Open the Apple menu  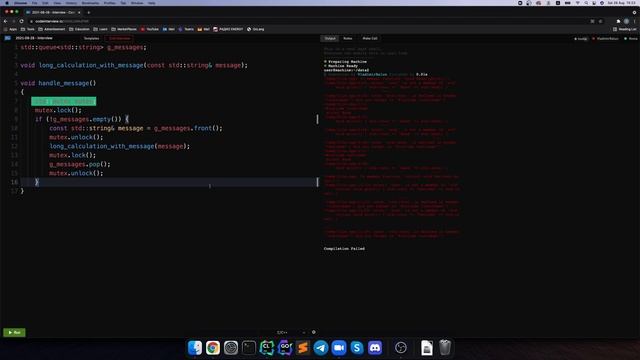click(x=7, y=3)
